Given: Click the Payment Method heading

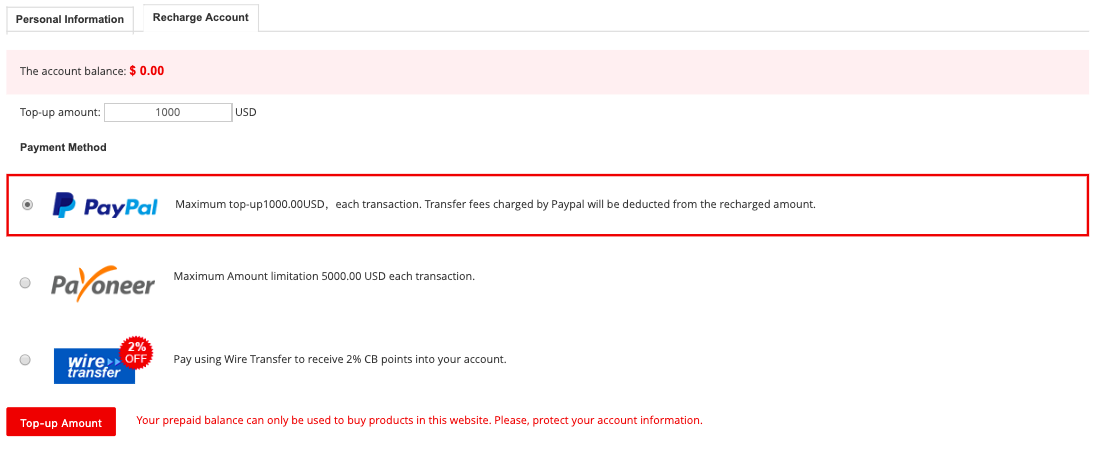Looking at the screenshot, I should [63, 147].
